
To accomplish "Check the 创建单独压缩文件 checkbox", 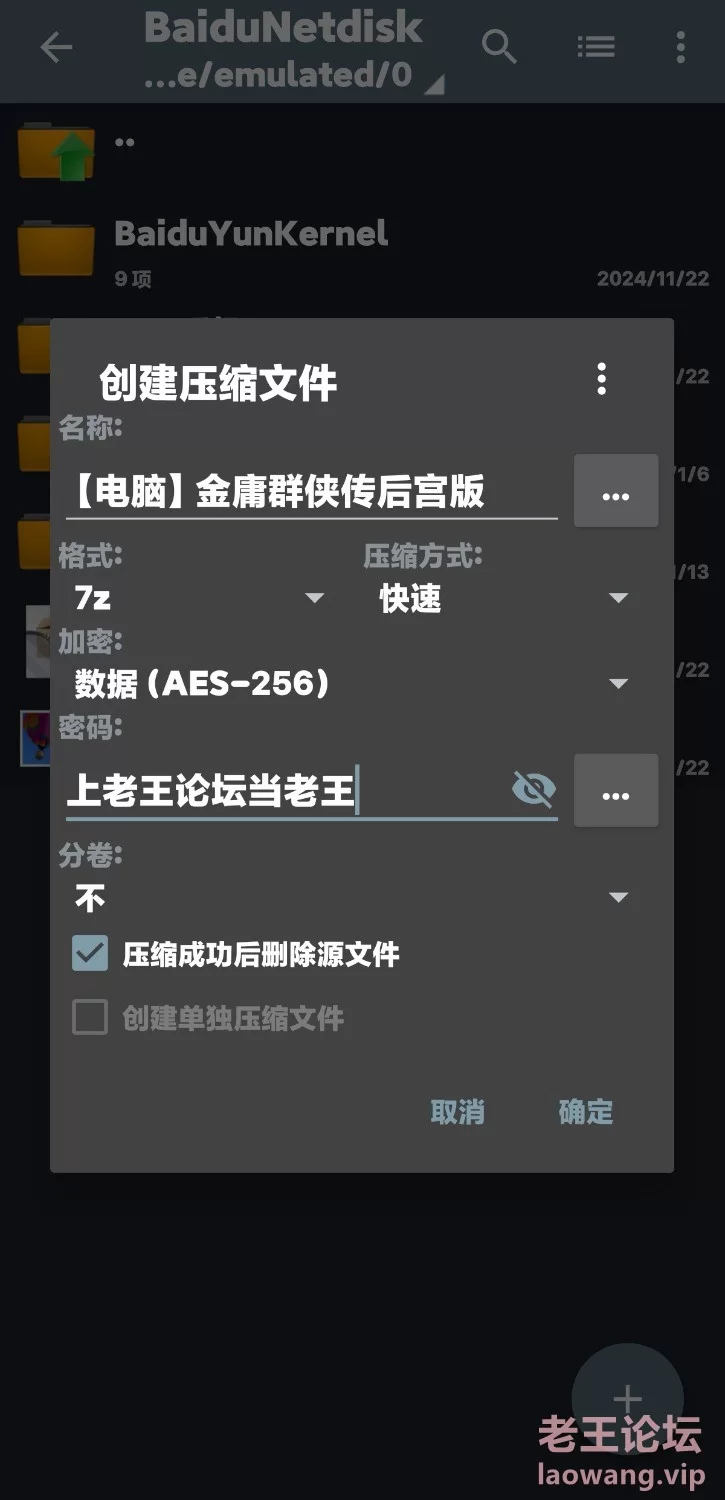I will click(90, 1018).
